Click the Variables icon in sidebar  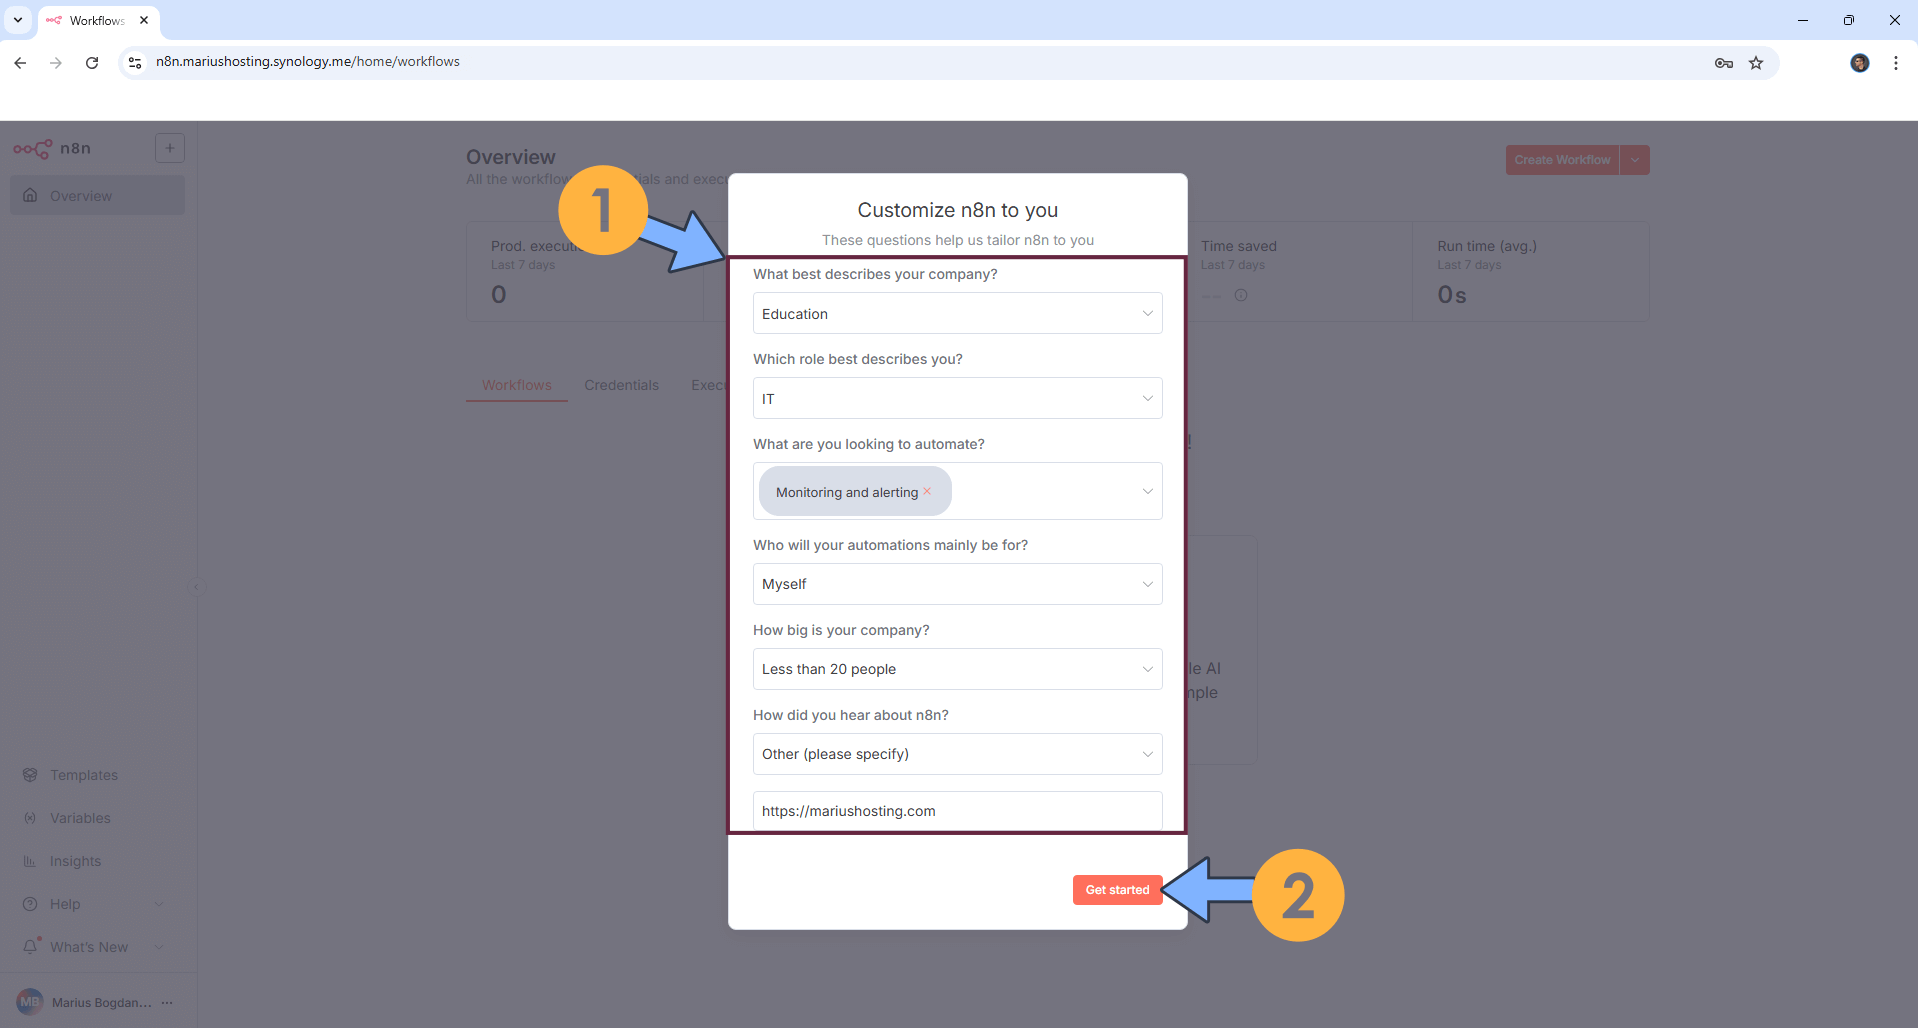coord(30,818)
